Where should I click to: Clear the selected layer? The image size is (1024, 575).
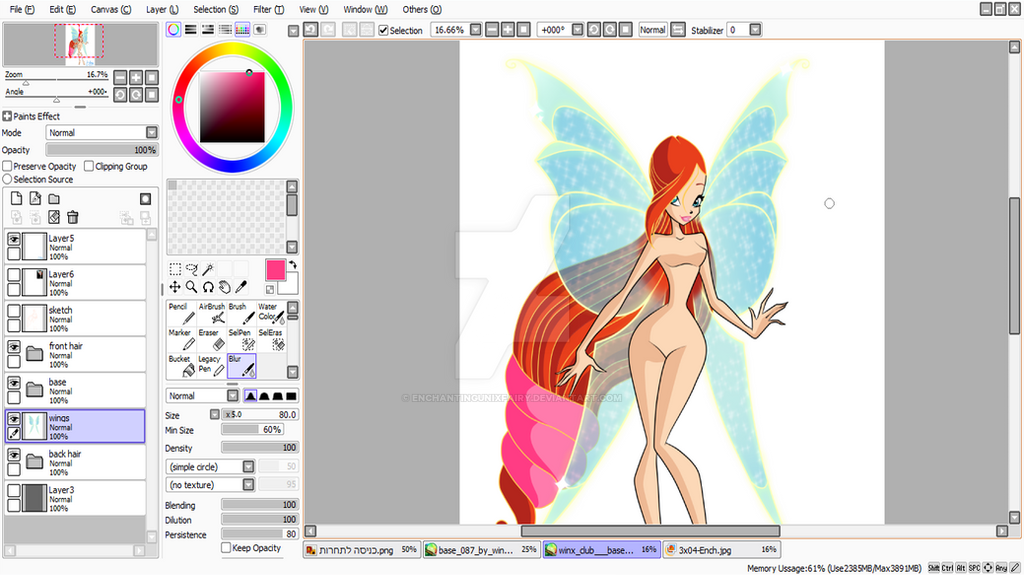(x=54, y=217)
